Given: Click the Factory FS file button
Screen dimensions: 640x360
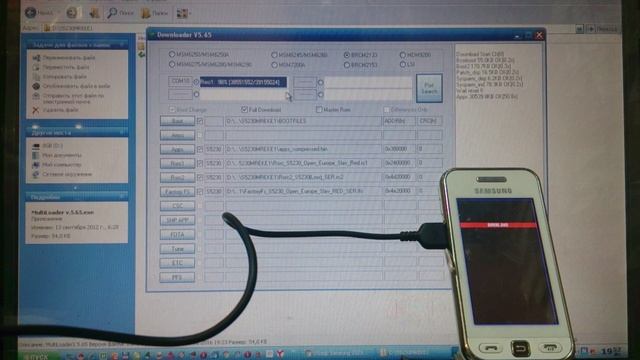Looking at the screenshot, I should [x=177, y=191].
